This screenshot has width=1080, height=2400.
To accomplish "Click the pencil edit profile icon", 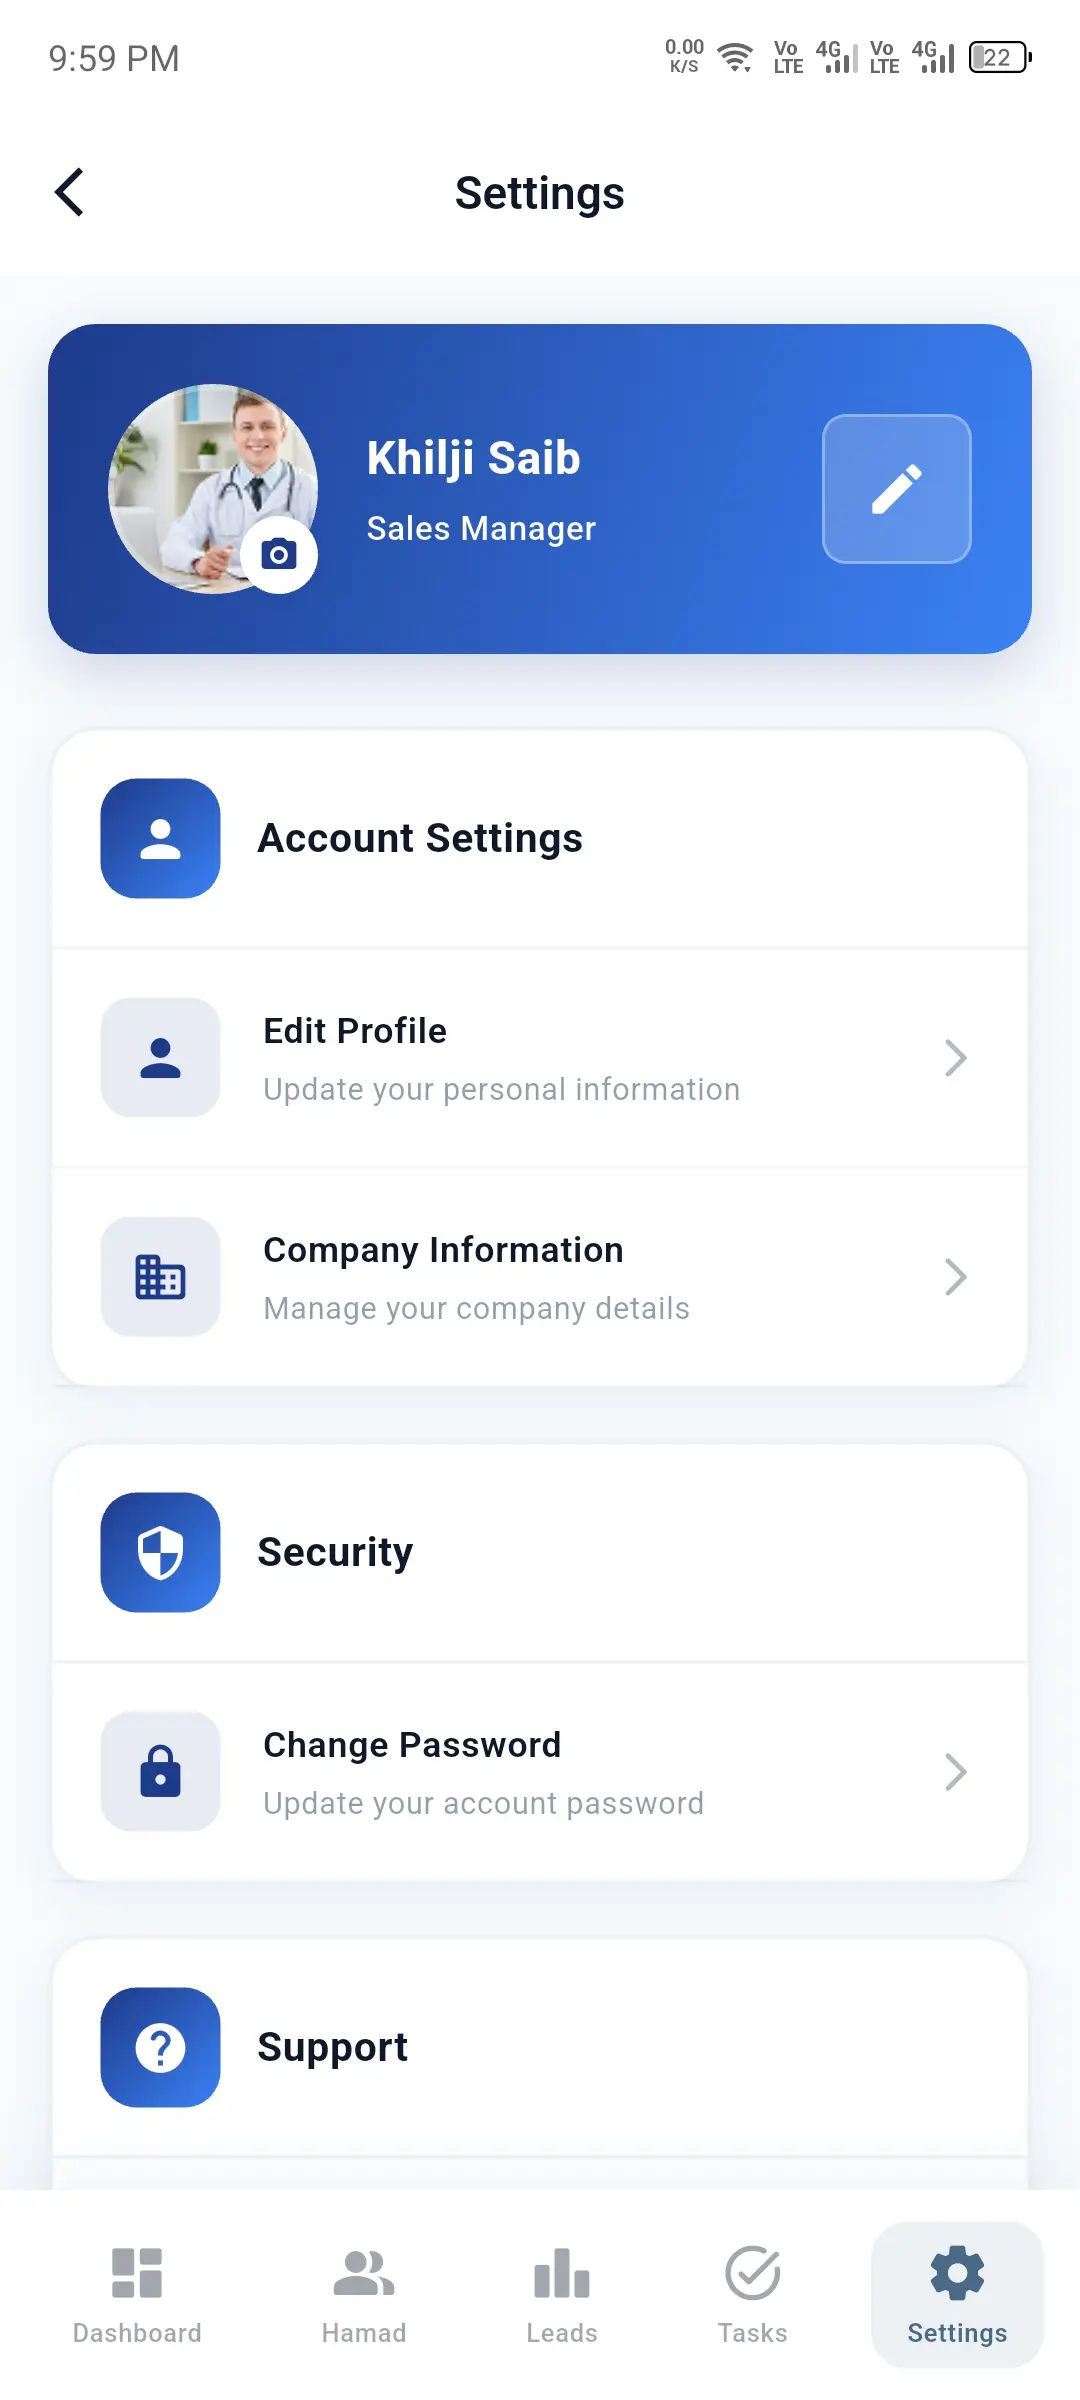I will coord(896,489).
